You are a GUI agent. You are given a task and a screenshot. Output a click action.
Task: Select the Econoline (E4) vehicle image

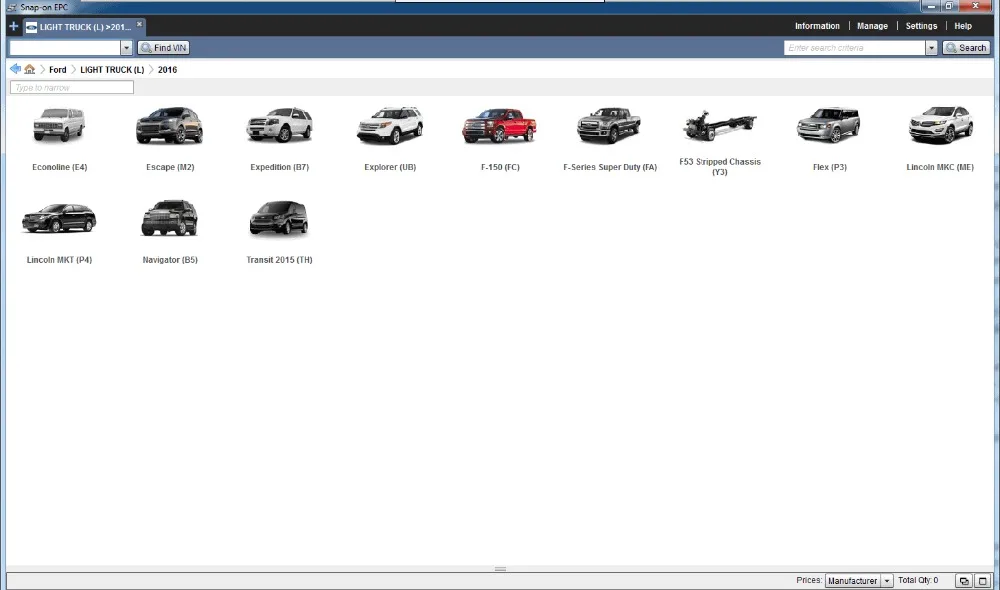click(59, 125)
